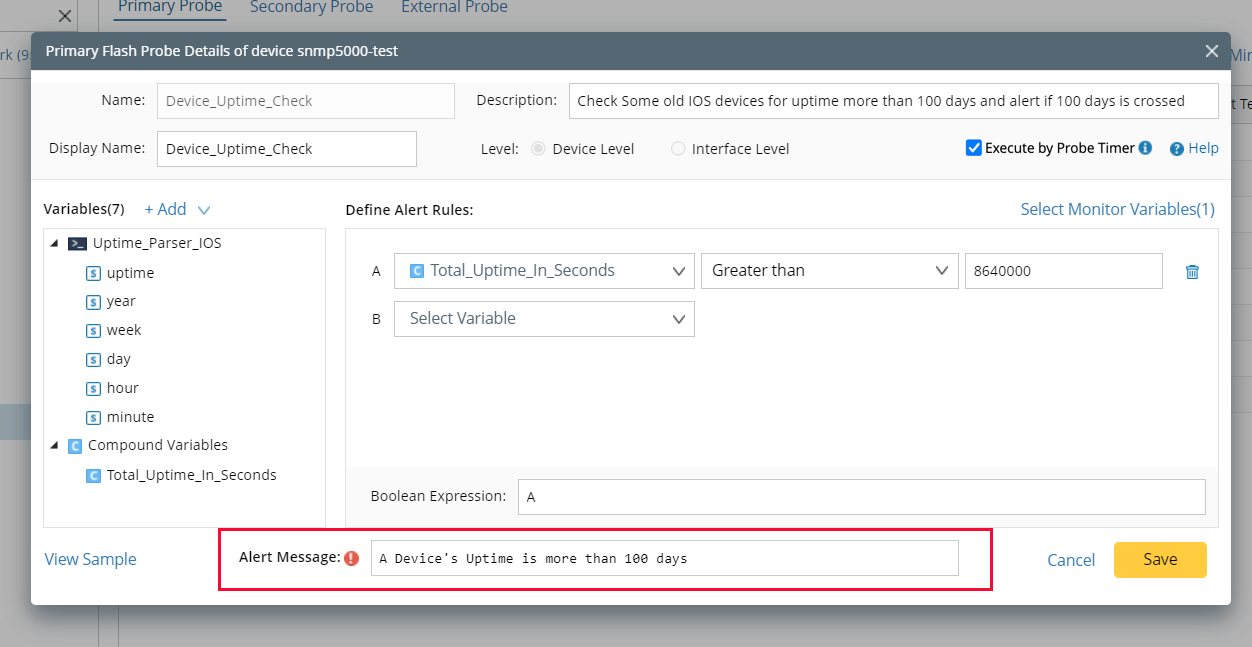Collapse the Compound Variables tree node
Viewport: 1252px width, 647px height.
coord(55,445)
